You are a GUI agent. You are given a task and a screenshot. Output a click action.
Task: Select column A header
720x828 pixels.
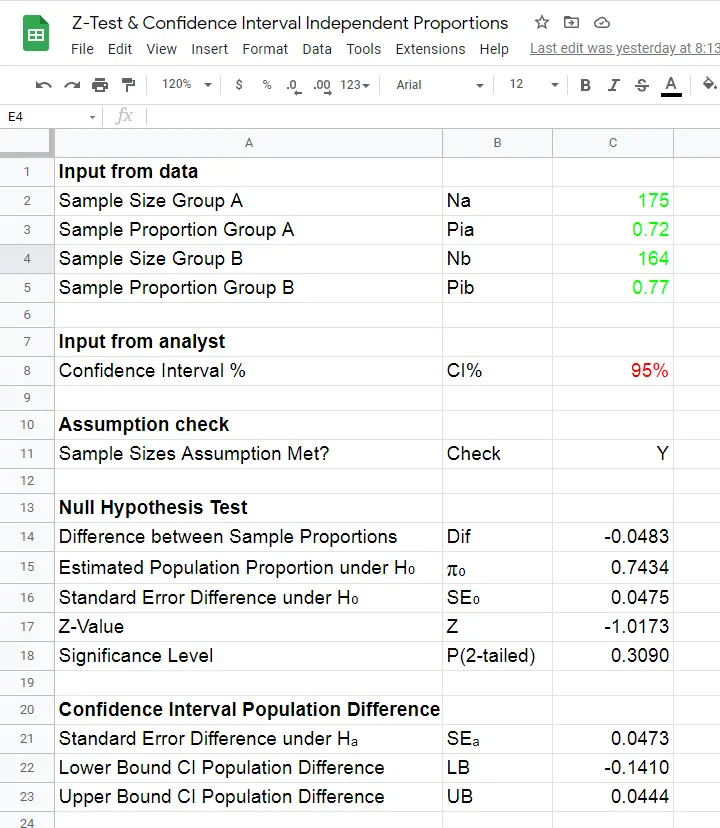249,143
